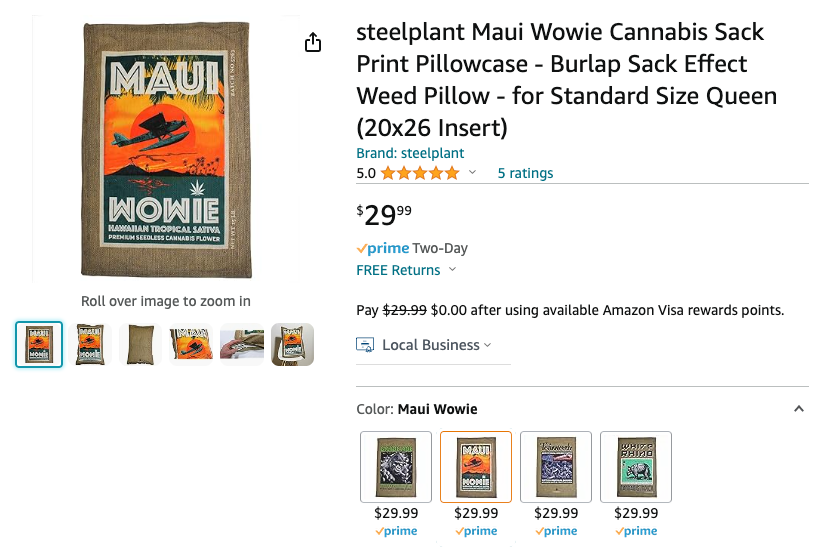Image resolution: width=834 pixels, height=553 pixels.
Task: Select the Maui Wowie color swatch
Action: tap(476, 466)
